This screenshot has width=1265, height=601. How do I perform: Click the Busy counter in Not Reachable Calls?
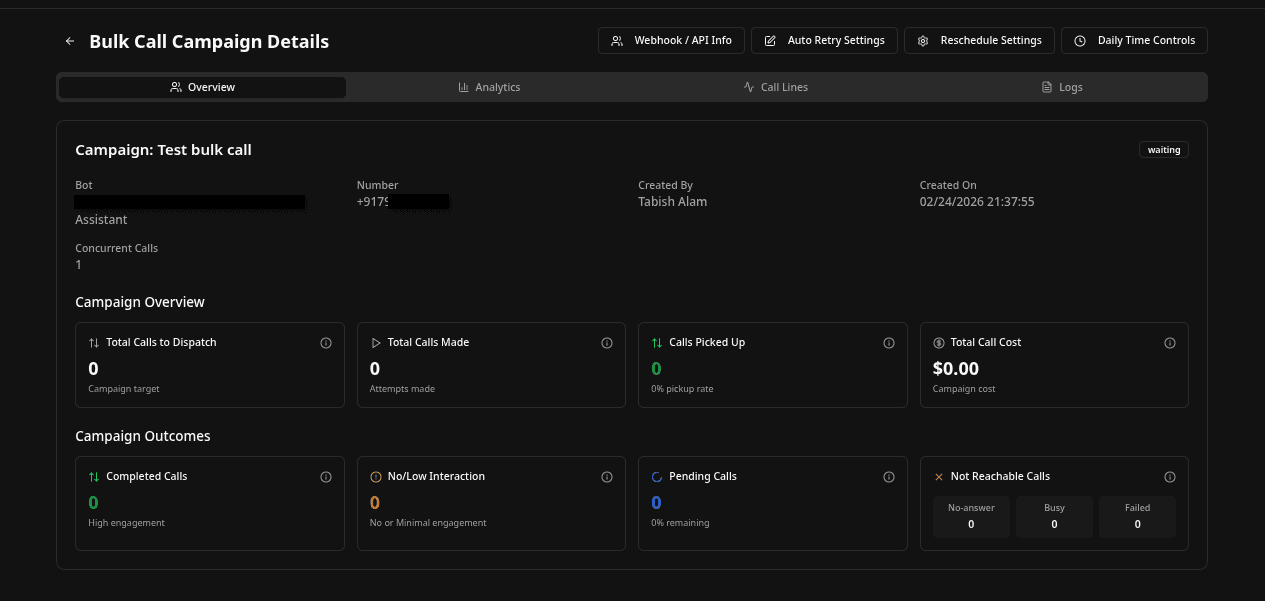point(1054,516)
